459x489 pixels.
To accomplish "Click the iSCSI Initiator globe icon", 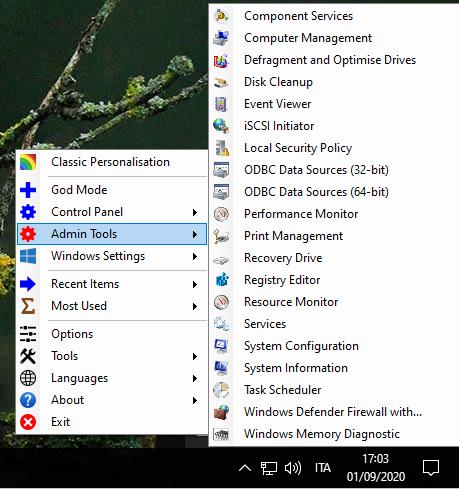I will pos(221,126).
